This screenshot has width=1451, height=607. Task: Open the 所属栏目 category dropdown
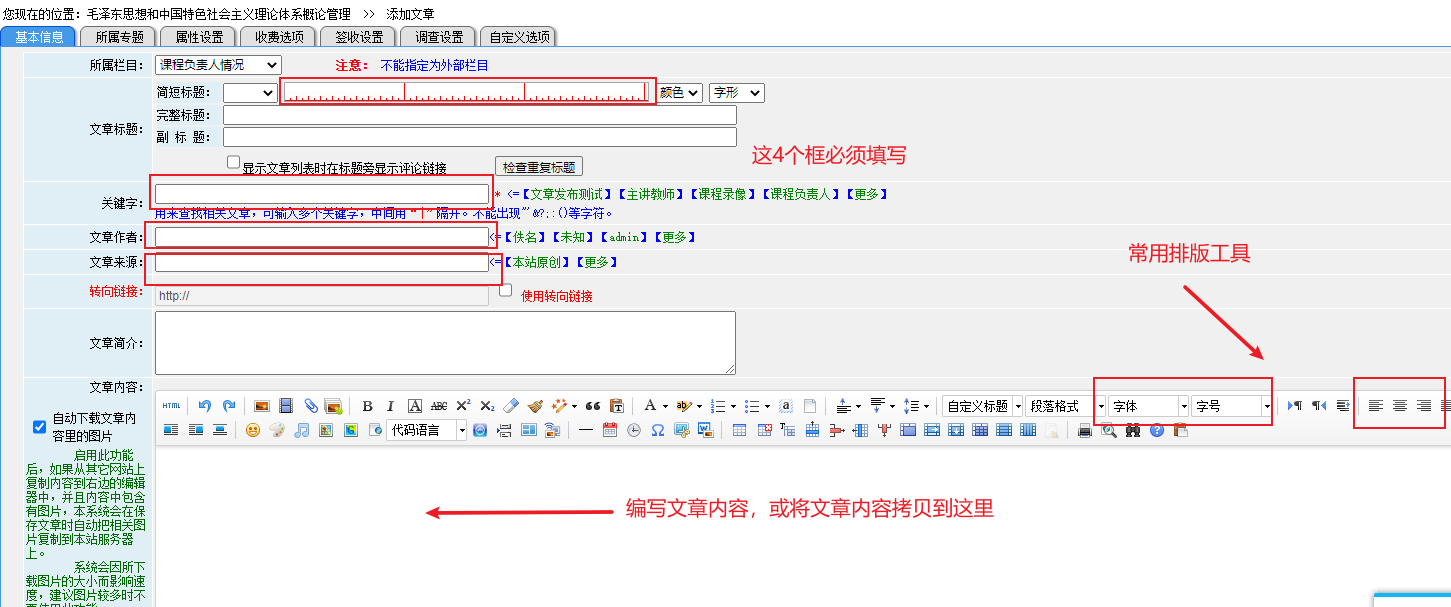[x=218, y=65]
